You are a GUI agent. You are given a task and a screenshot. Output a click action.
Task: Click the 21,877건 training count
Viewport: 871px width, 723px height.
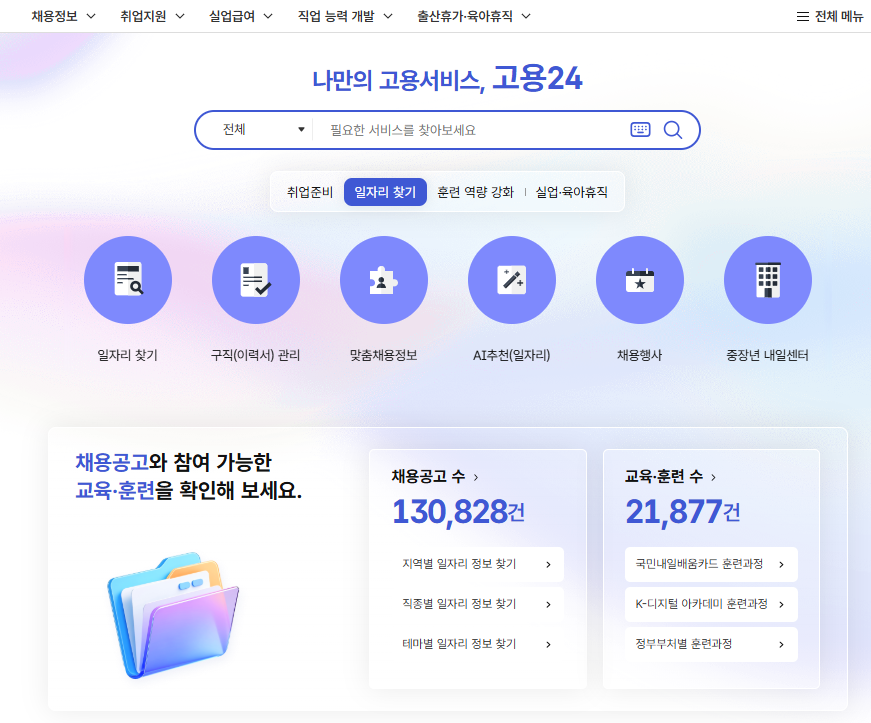[x=683, y=512]
